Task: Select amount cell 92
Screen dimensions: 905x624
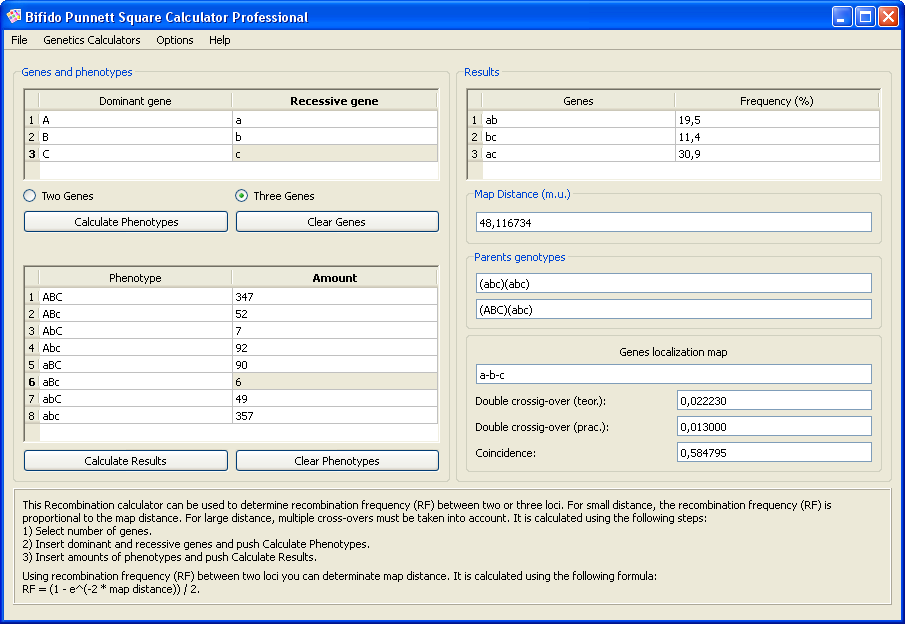Action: pyautogui.click(x=335, y=348)
